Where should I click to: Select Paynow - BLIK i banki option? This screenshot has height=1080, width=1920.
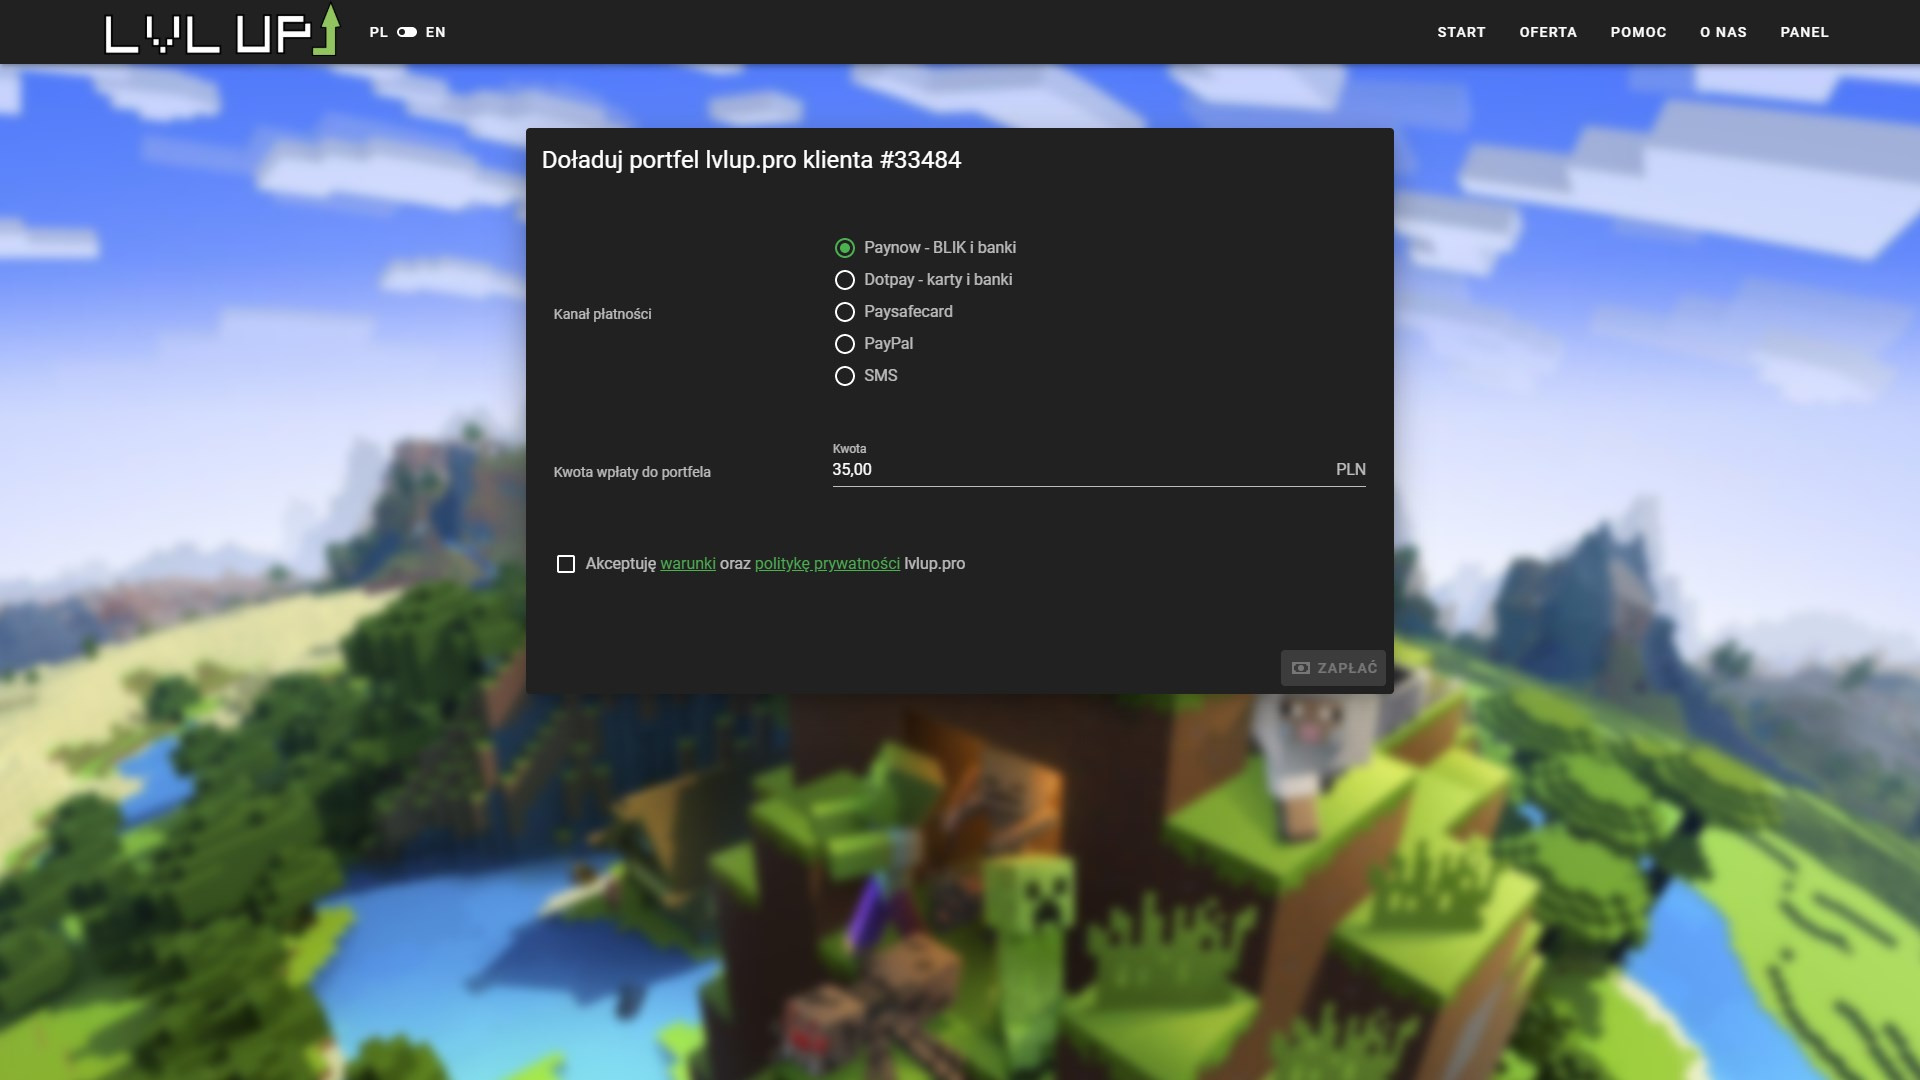pyautogui.click(x=845, y=248)
